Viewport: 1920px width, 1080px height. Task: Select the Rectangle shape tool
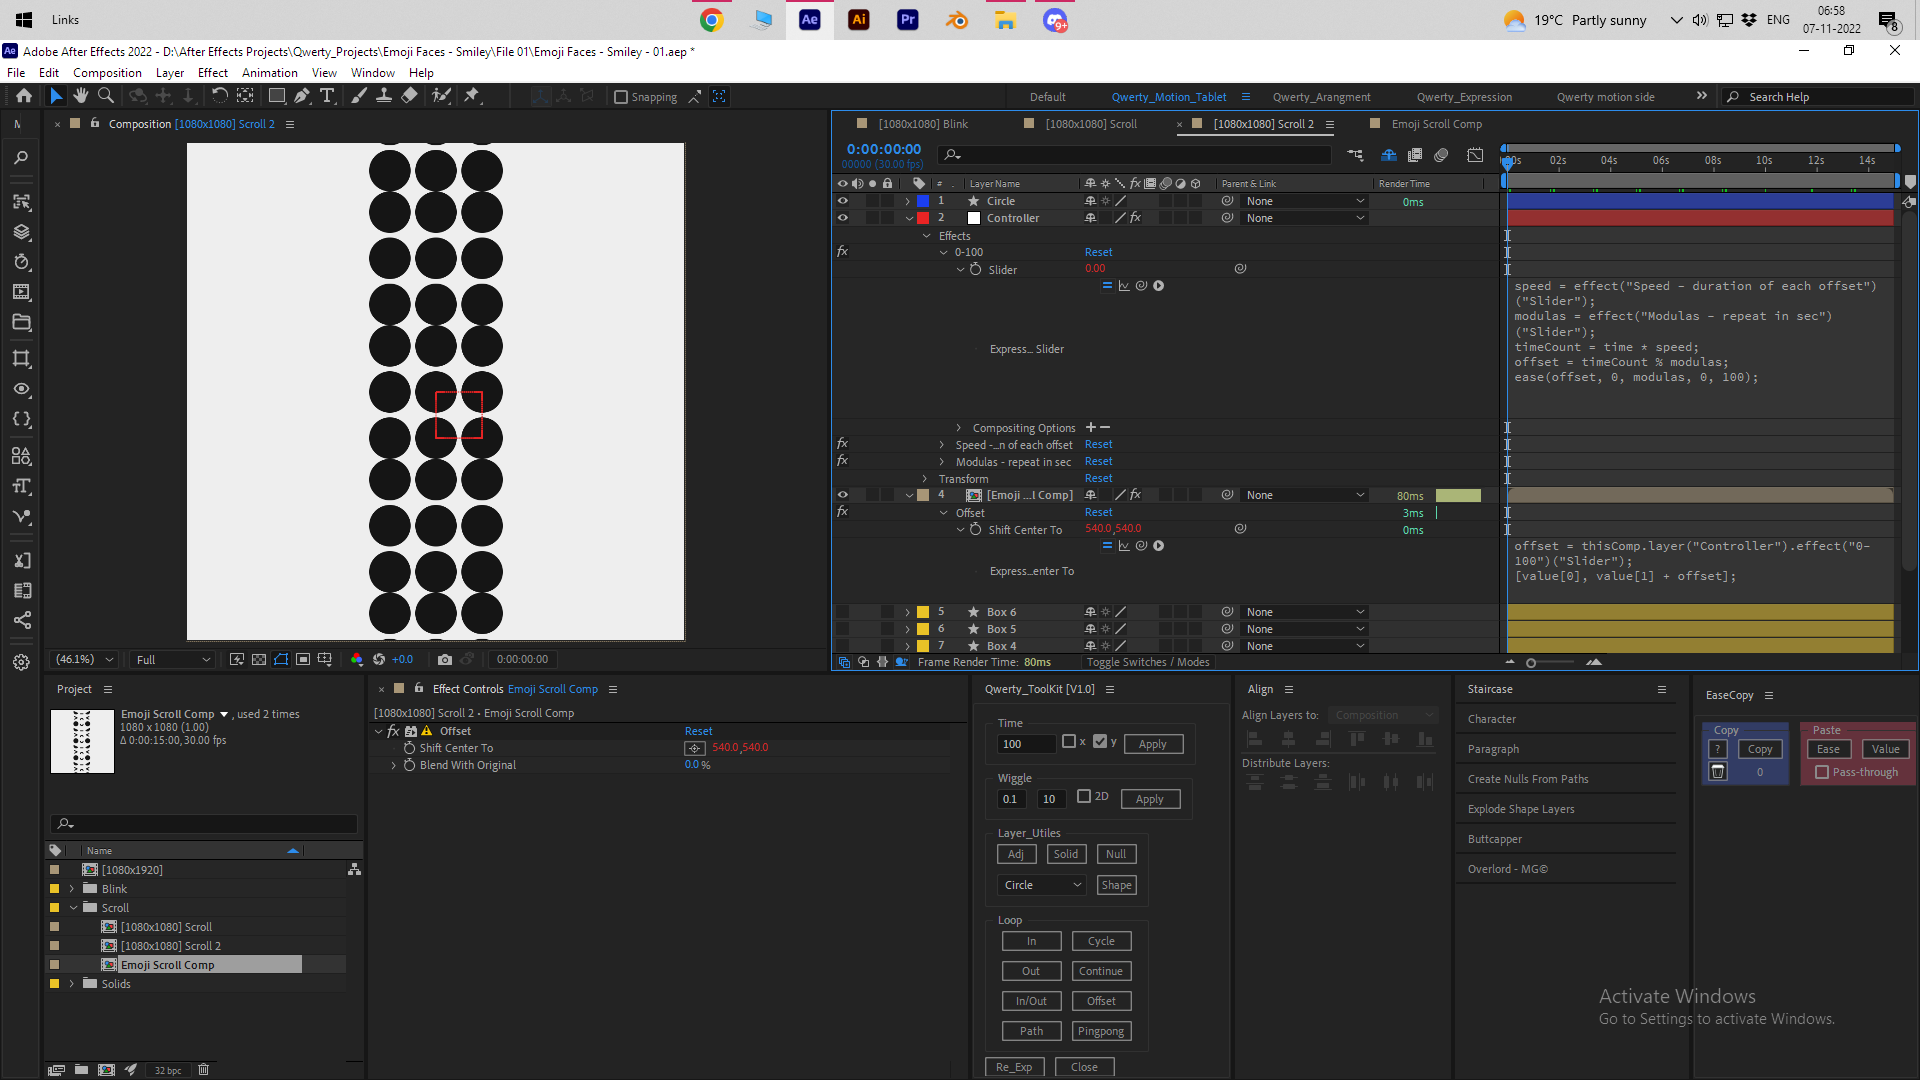click(x=277, y=96)
